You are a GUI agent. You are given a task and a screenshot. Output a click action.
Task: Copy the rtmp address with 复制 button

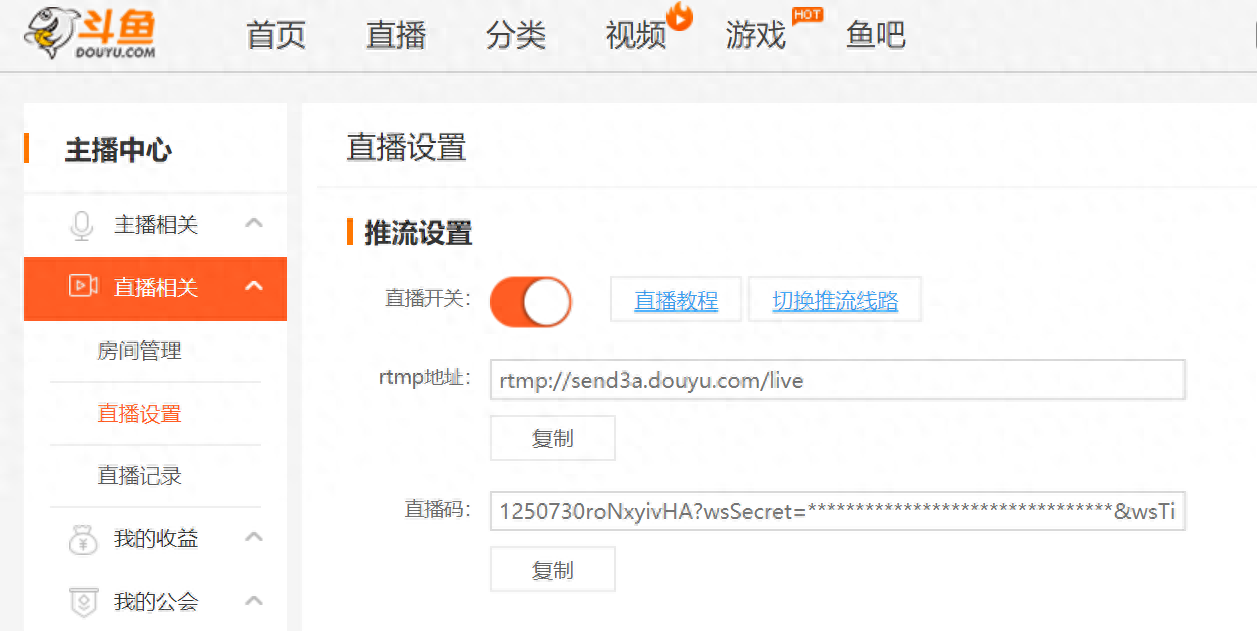click(552, 438)
